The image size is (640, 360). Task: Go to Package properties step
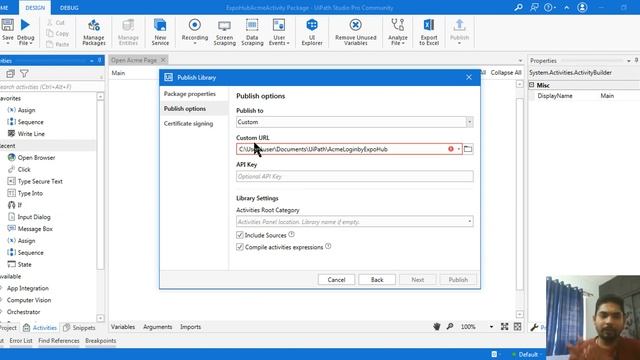click(x=190, y=94)
